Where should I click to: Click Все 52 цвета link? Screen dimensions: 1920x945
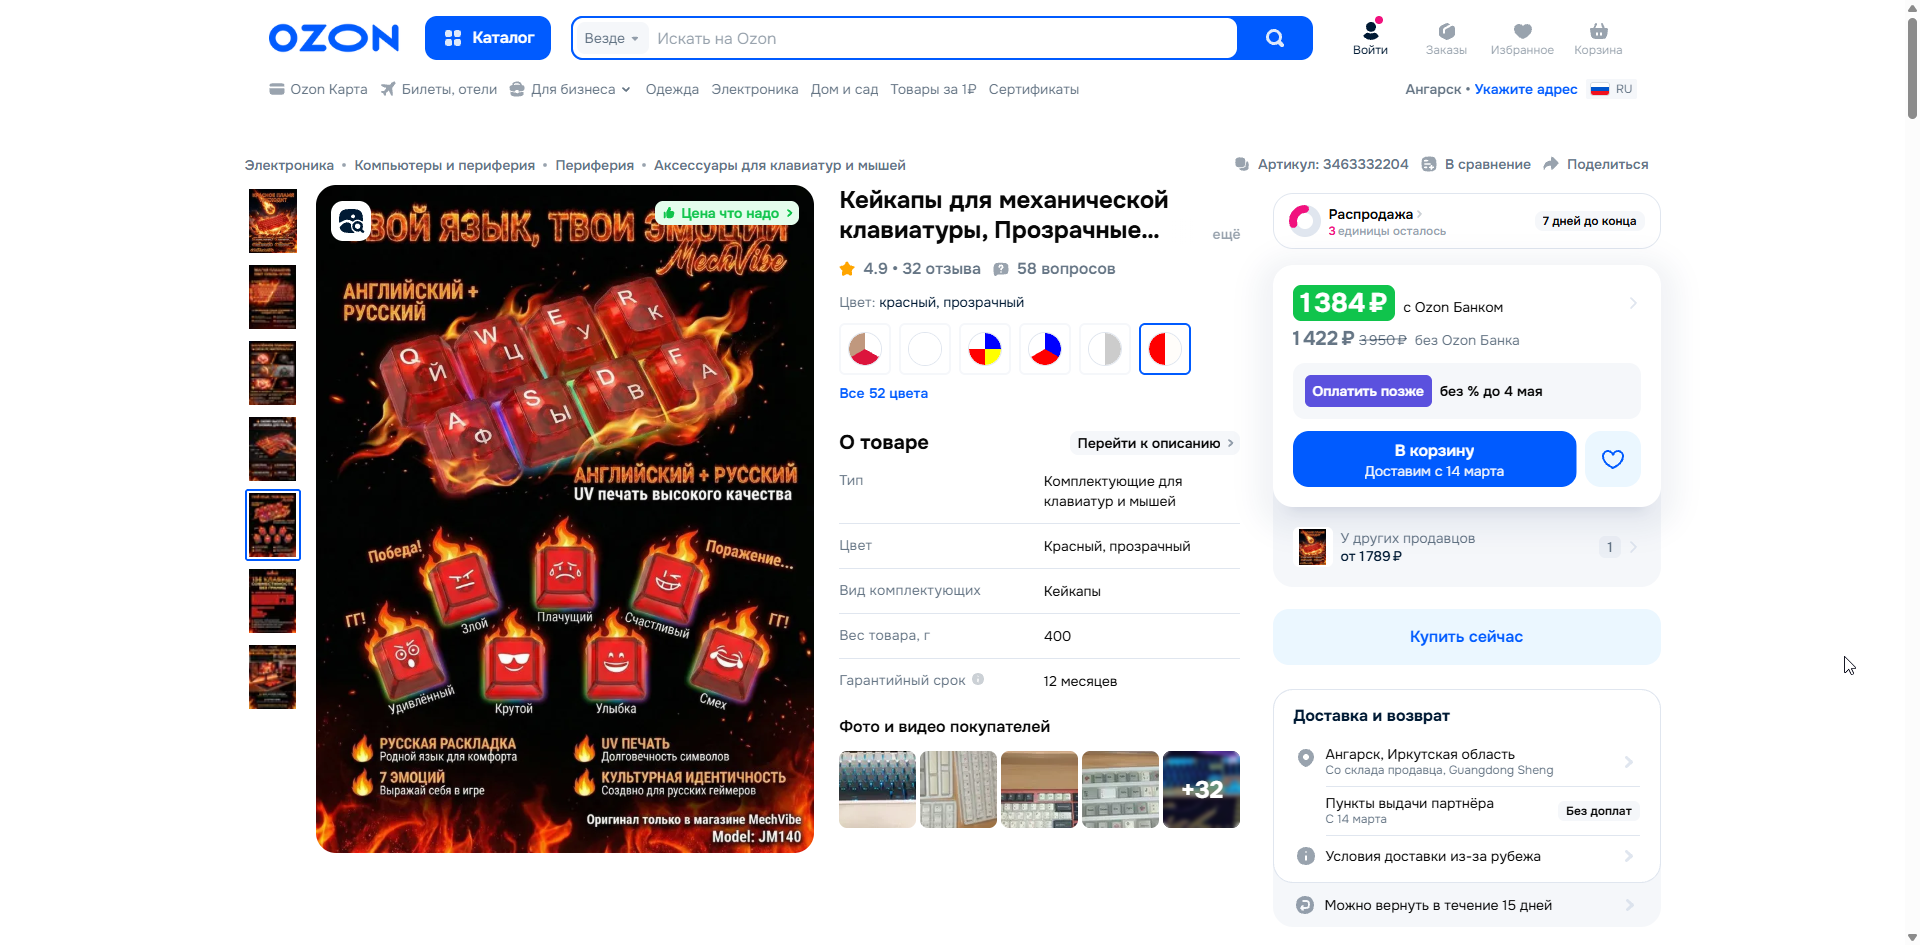coord(883,393)
